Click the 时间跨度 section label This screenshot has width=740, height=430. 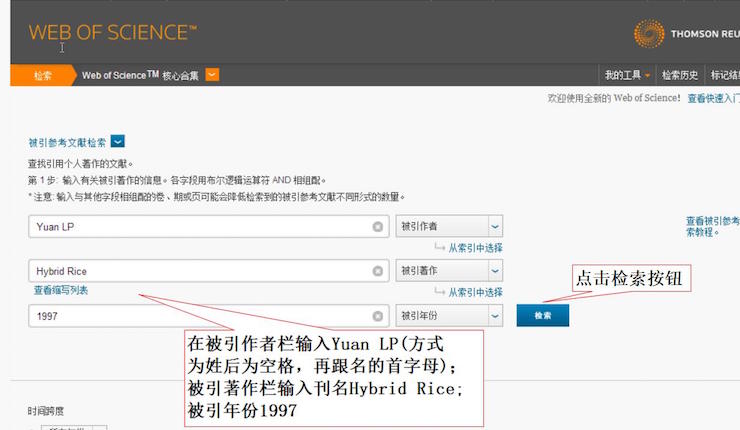coord(46,411)
